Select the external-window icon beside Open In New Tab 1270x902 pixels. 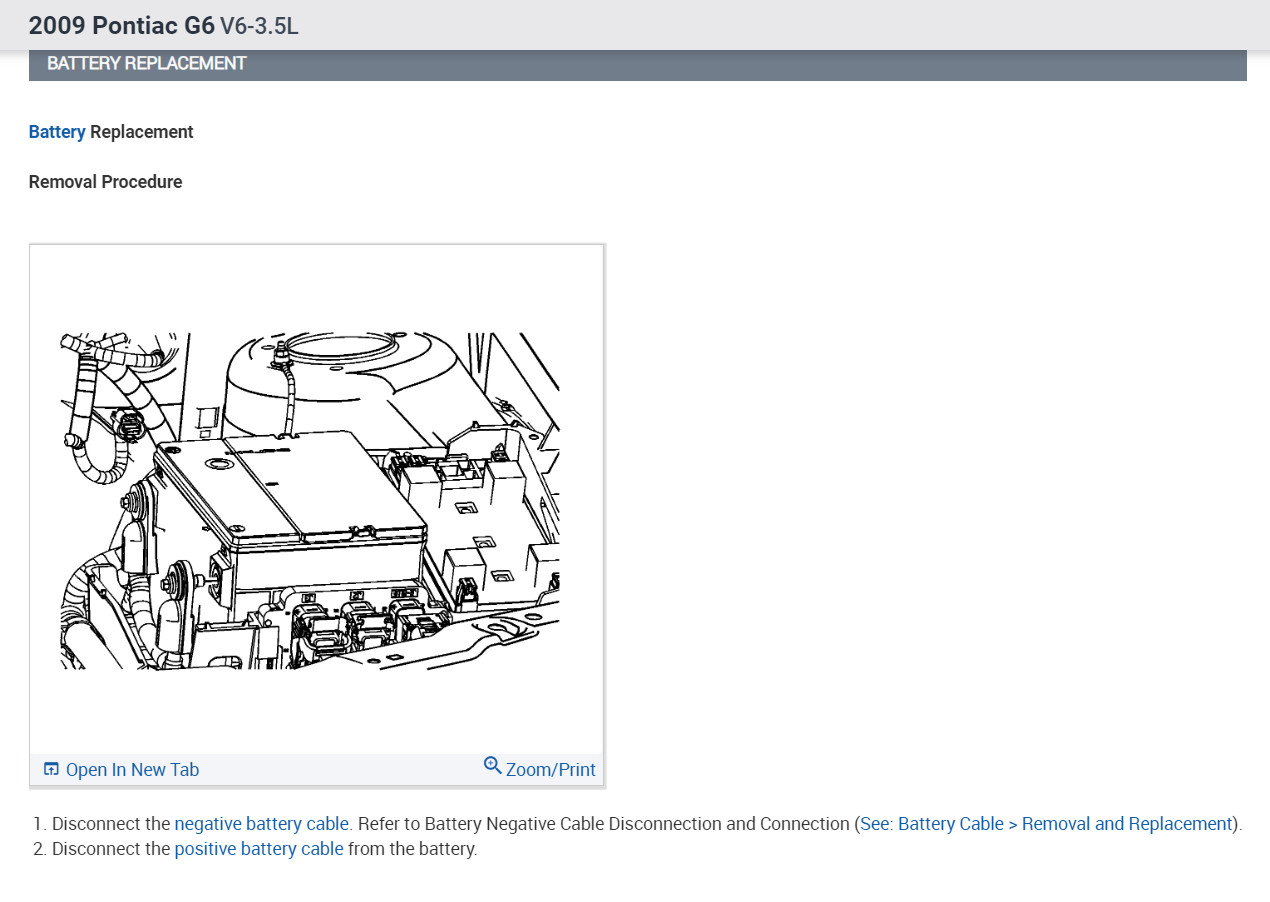[50, 768]
